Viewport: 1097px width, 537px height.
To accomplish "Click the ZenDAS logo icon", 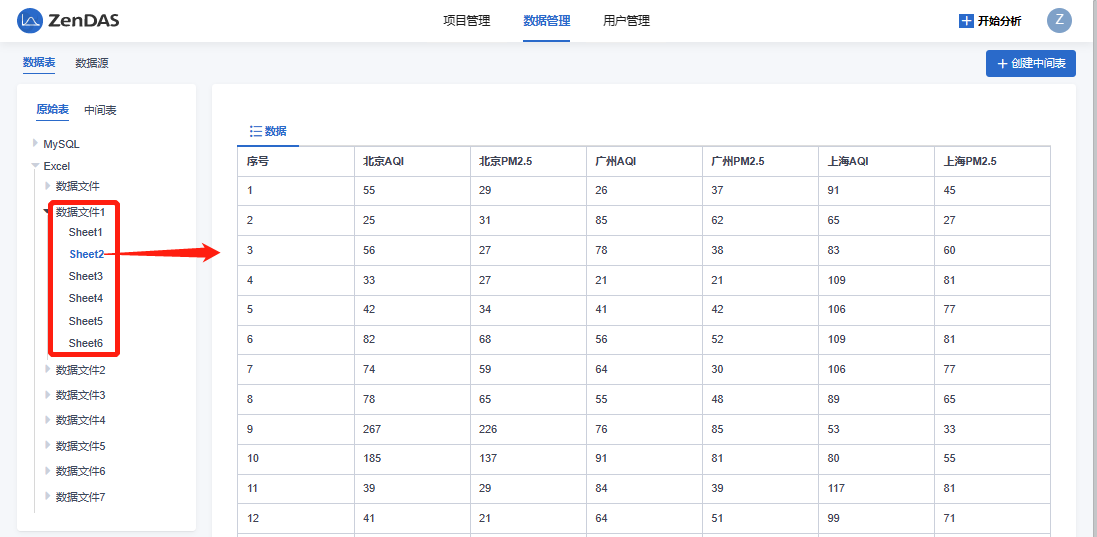I will pos(30,20).
